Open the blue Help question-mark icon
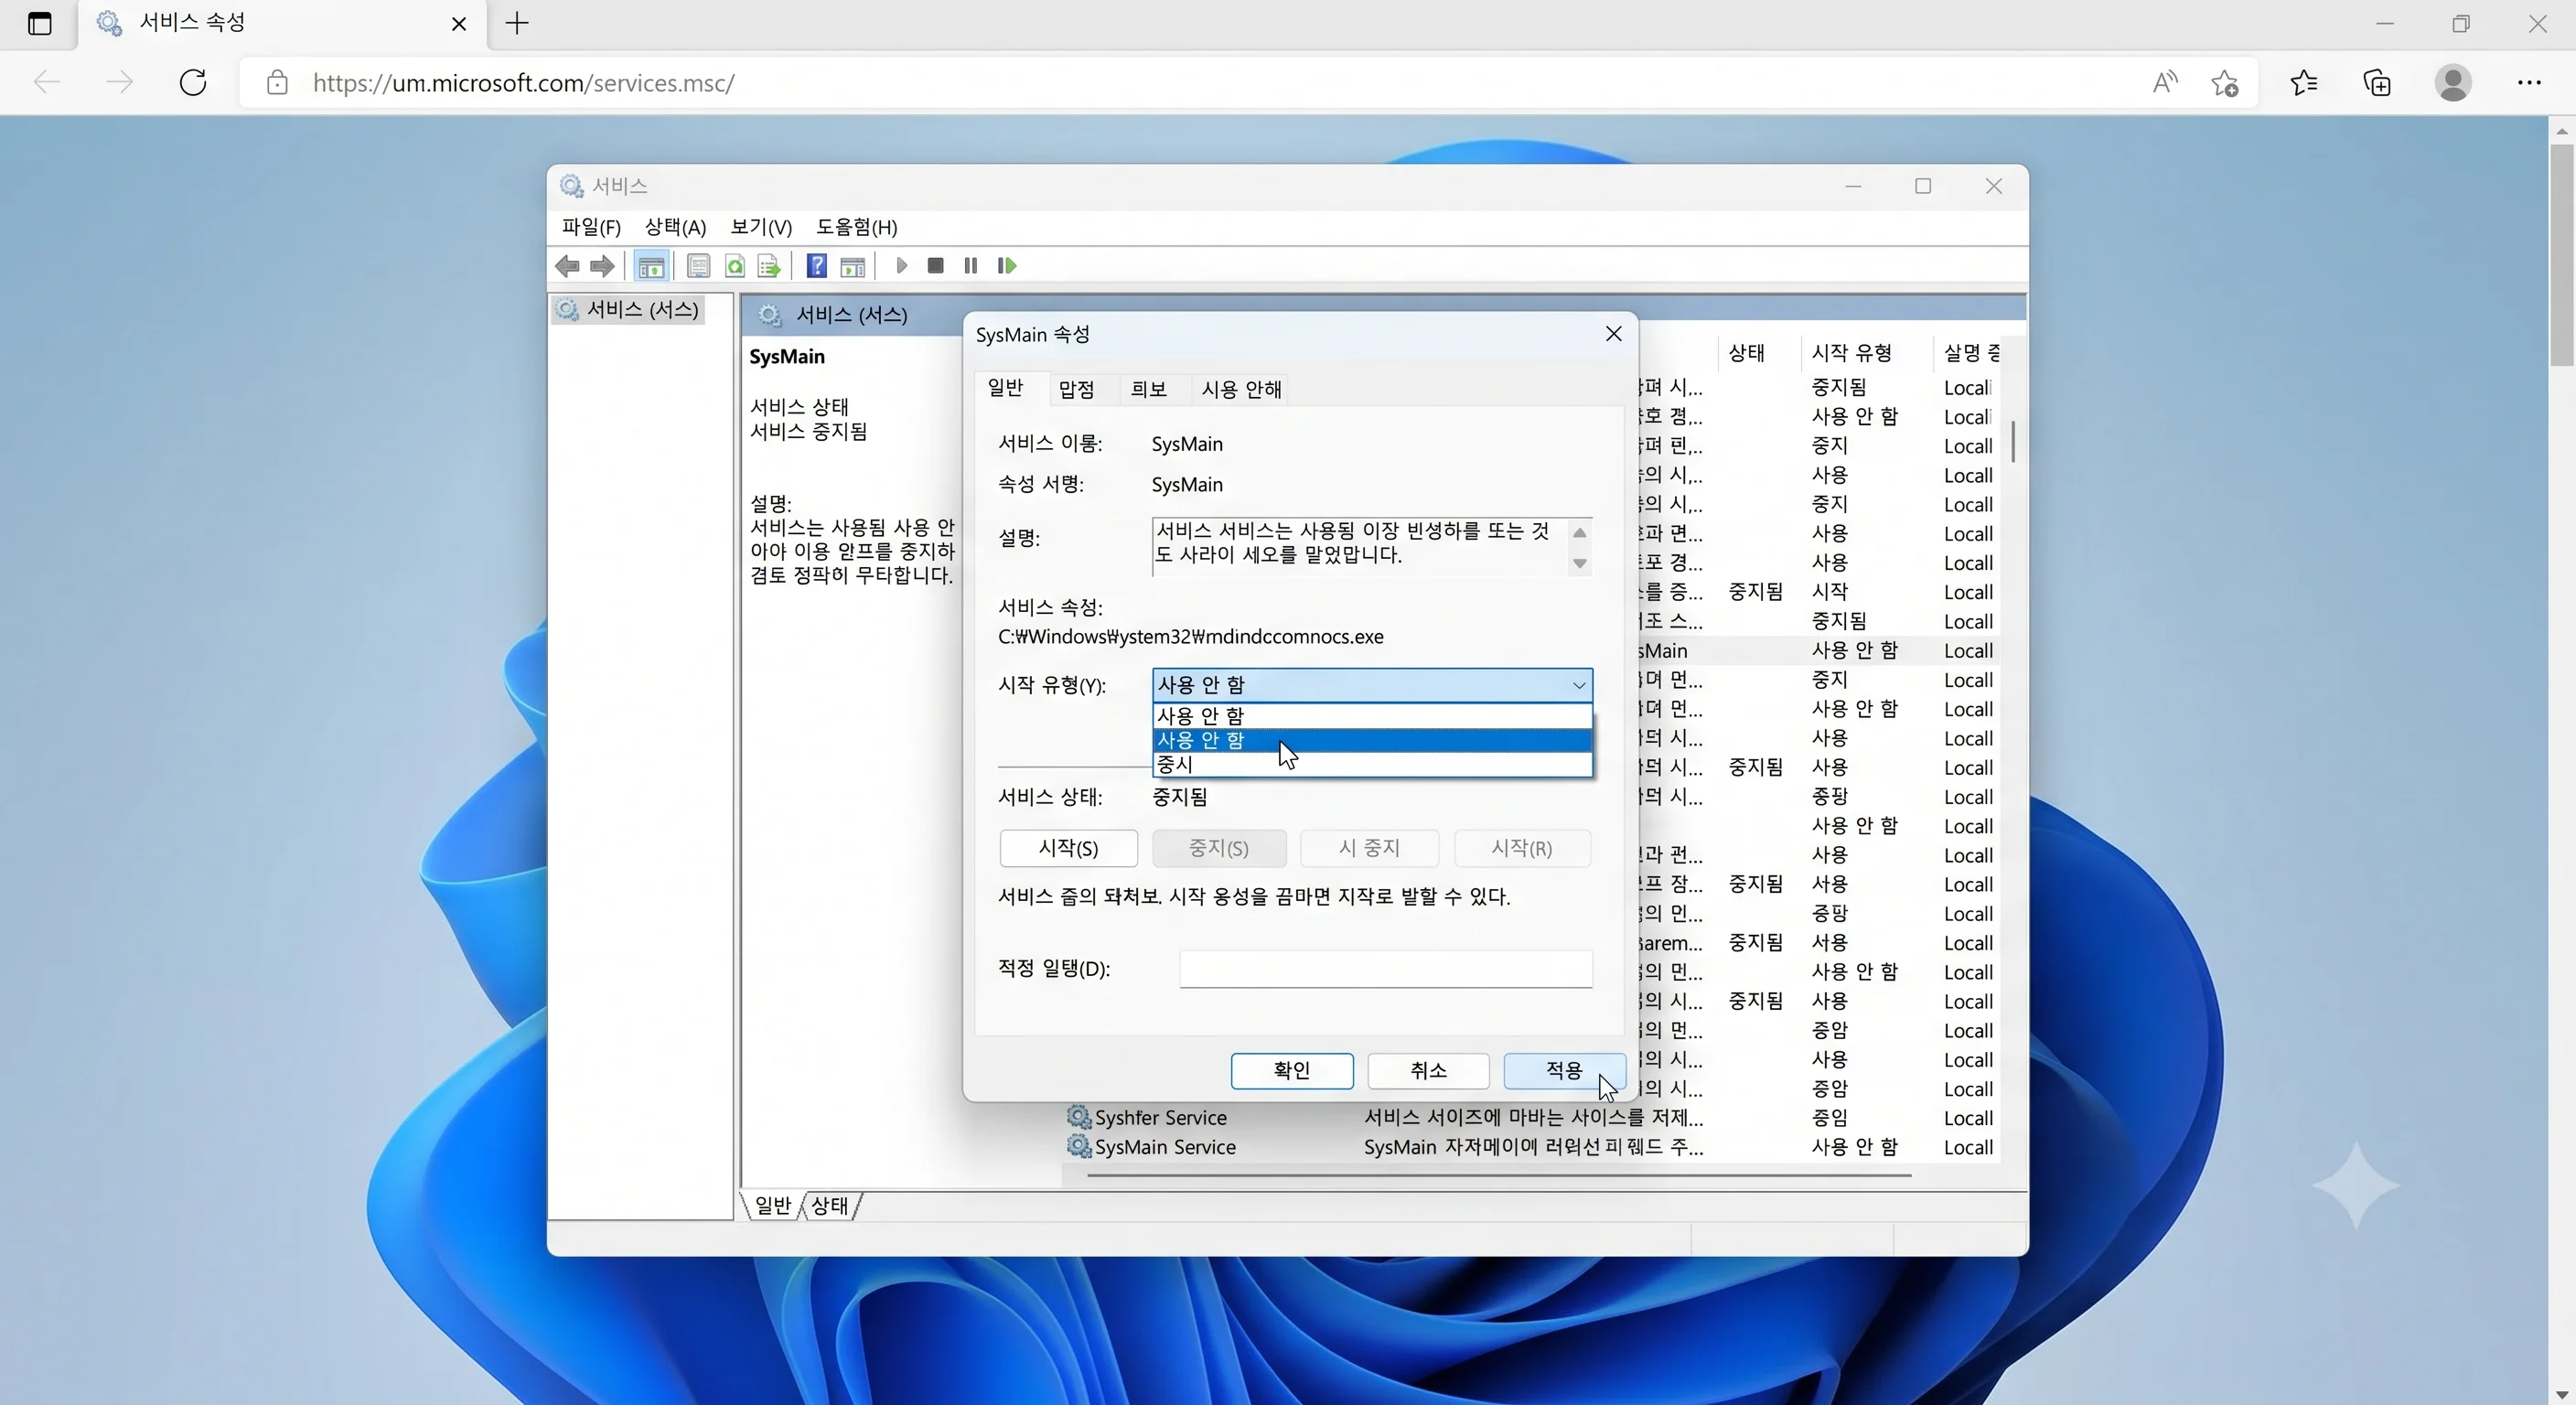Viewport: 2576px width, 1405px height. coord(817,266)
